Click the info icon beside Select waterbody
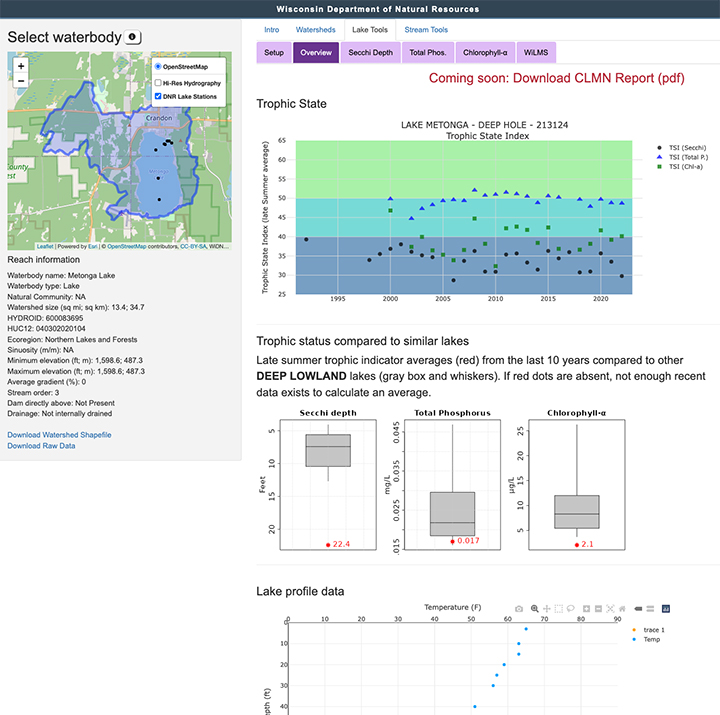 pyautogui.click(x=132, y=37)
